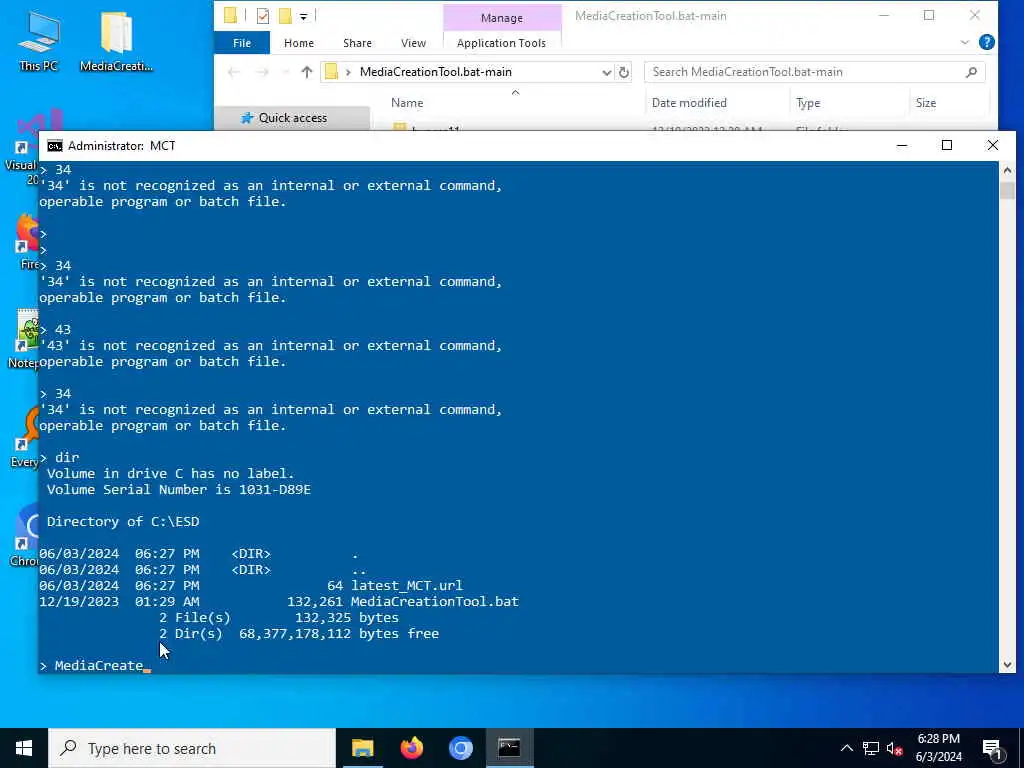Maximize the Administrator: MCT window
The height and width of the screenshot is (768, 1024).
pos(947,145)
